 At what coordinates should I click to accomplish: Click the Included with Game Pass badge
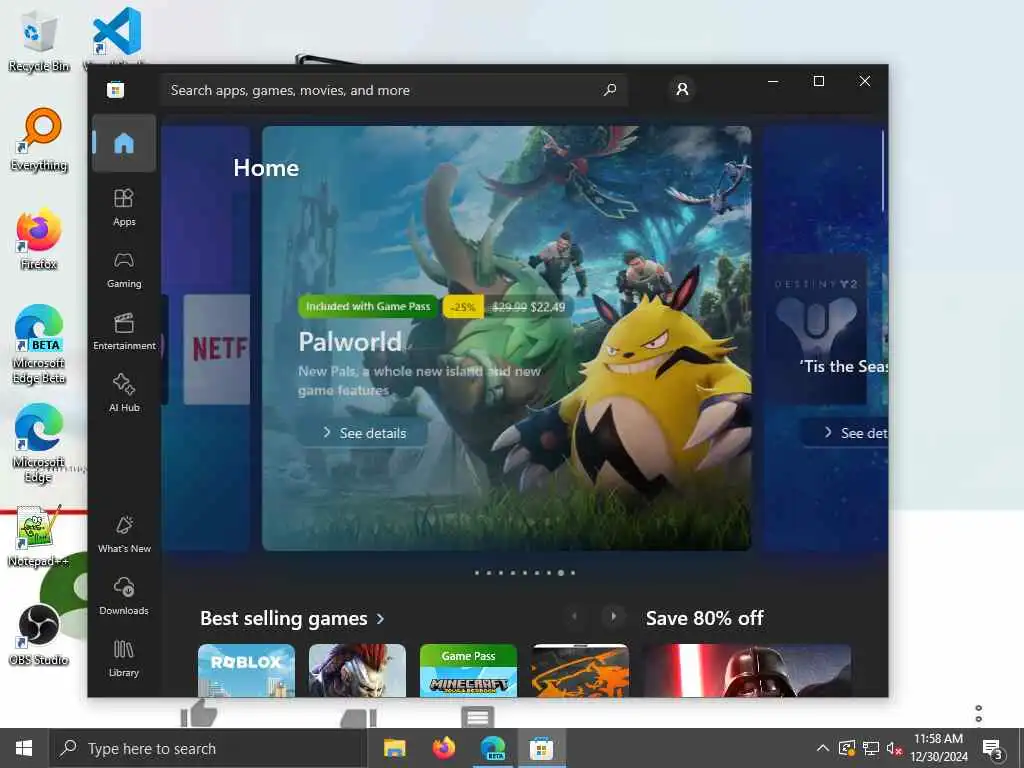(x=368, y=306)
